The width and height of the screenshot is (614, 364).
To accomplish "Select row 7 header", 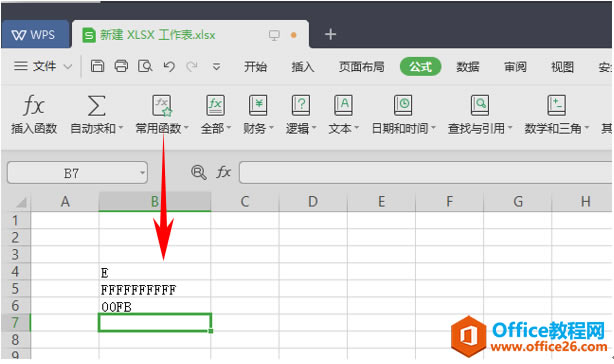I will pyautogui.click(x=15, y=323).
